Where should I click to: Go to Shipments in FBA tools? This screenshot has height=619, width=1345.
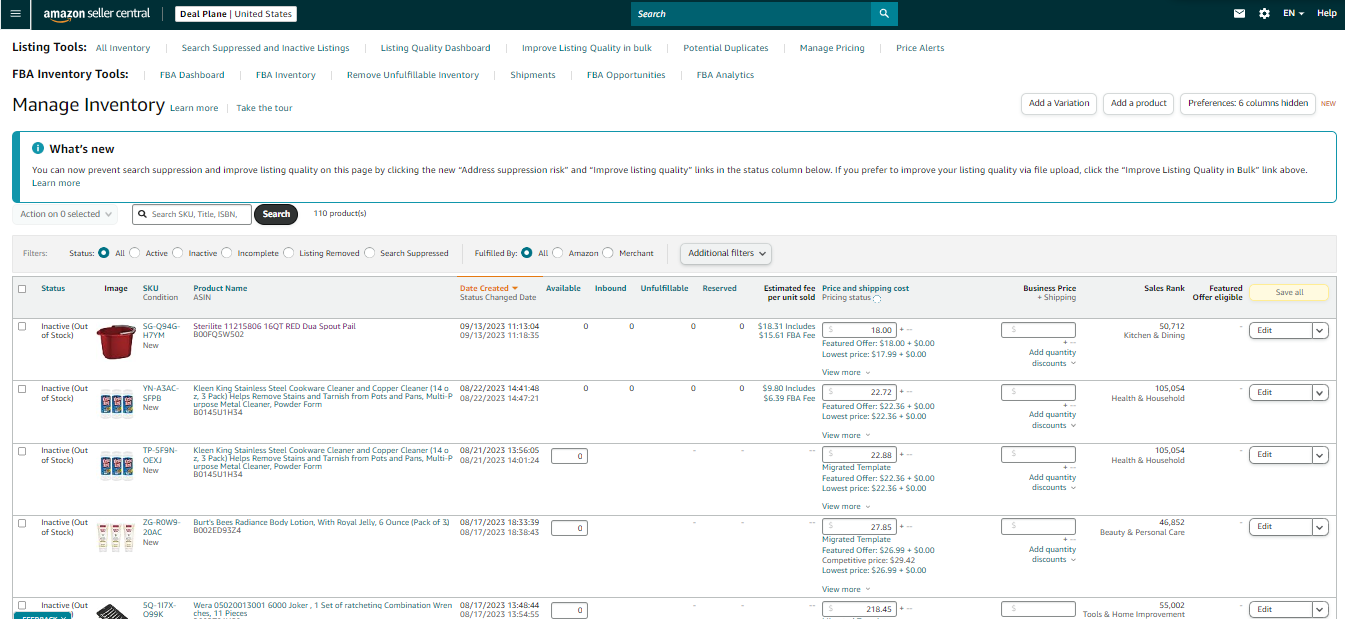(533, 75)
